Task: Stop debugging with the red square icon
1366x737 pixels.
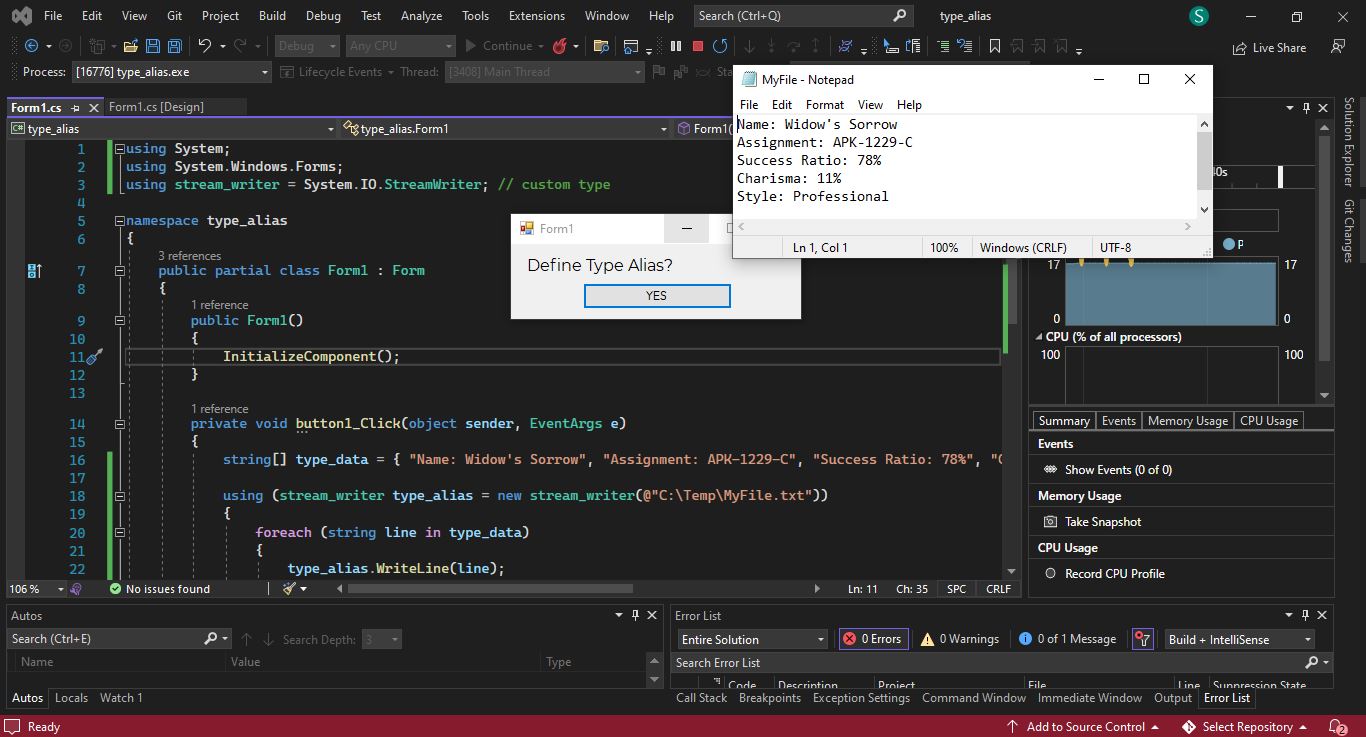Action: 698,46
